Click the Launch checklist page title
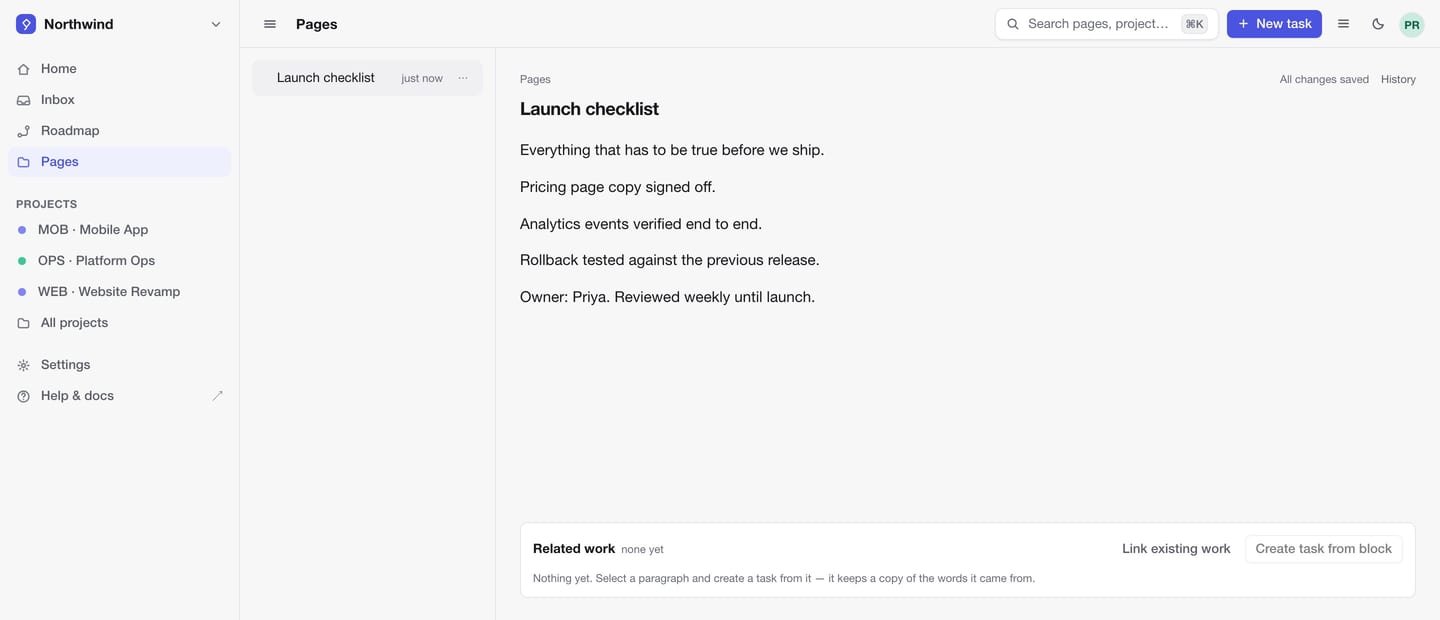The width and height of the screenshot is (1440, 620). [x=589, y=109]
